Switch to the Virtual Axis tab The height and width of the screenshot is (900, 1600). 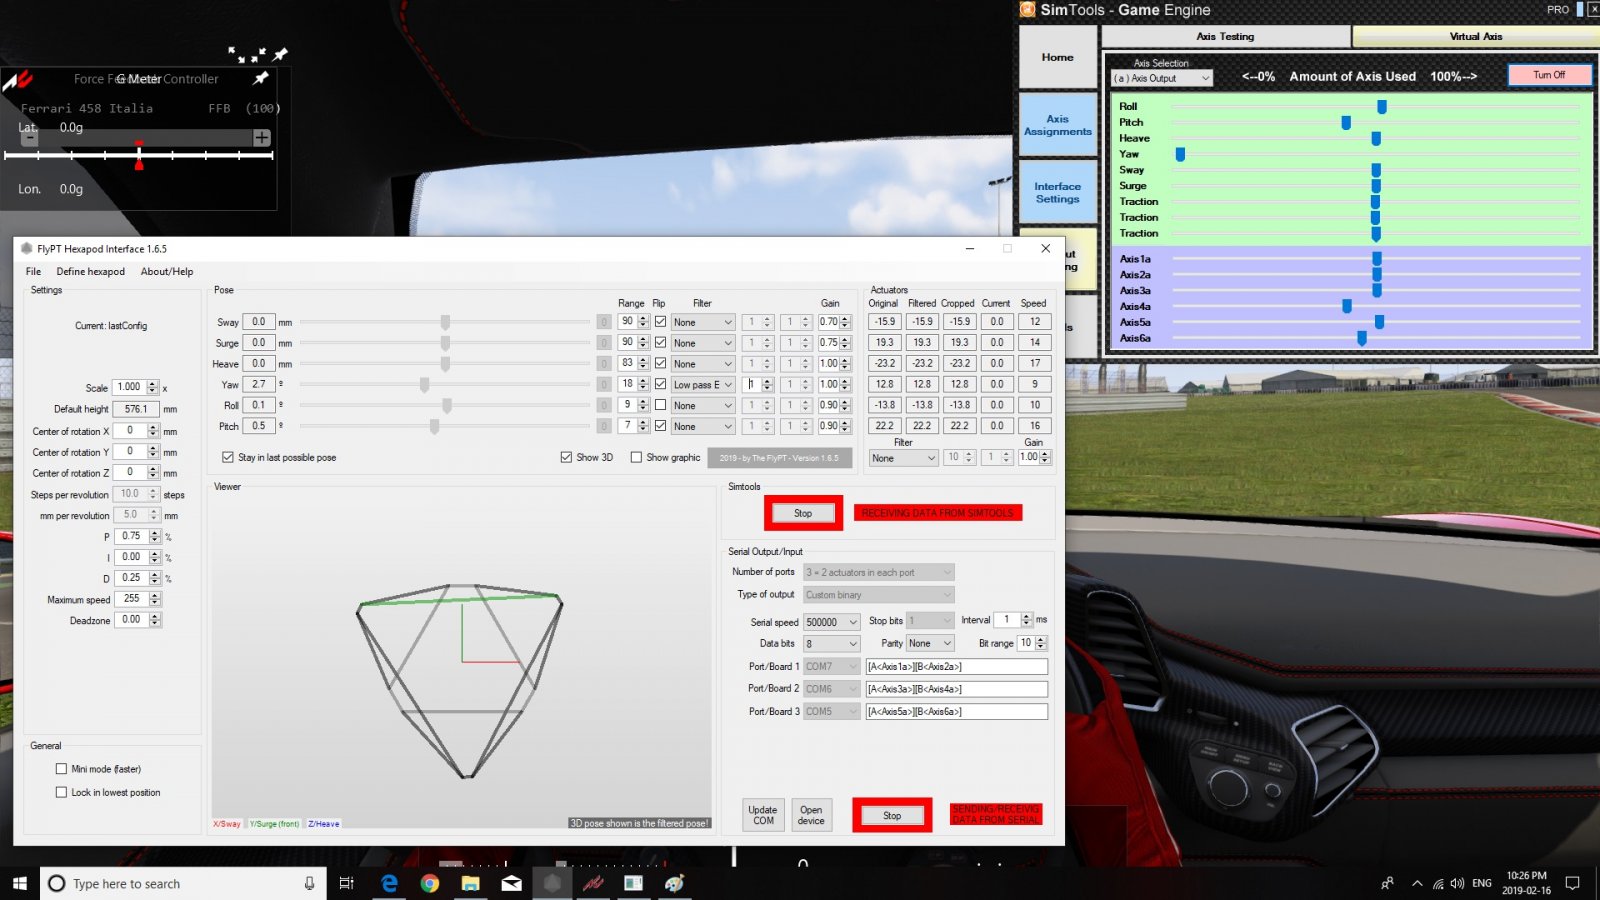(1475, 36)
